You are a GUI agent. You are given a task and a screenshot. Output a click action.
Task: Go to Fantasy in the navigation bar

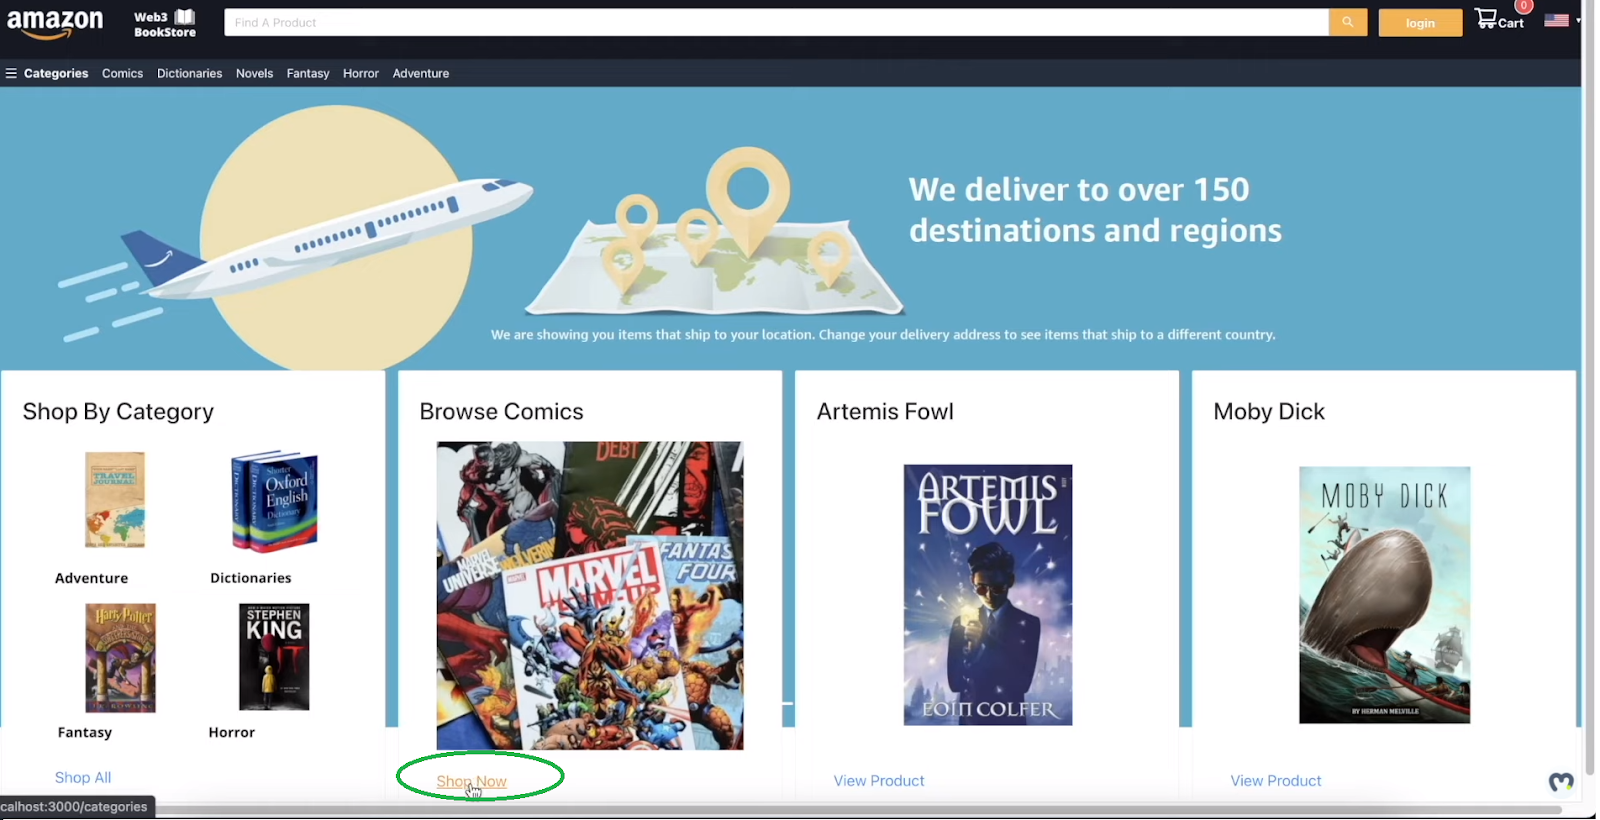(x=308, y=73)
